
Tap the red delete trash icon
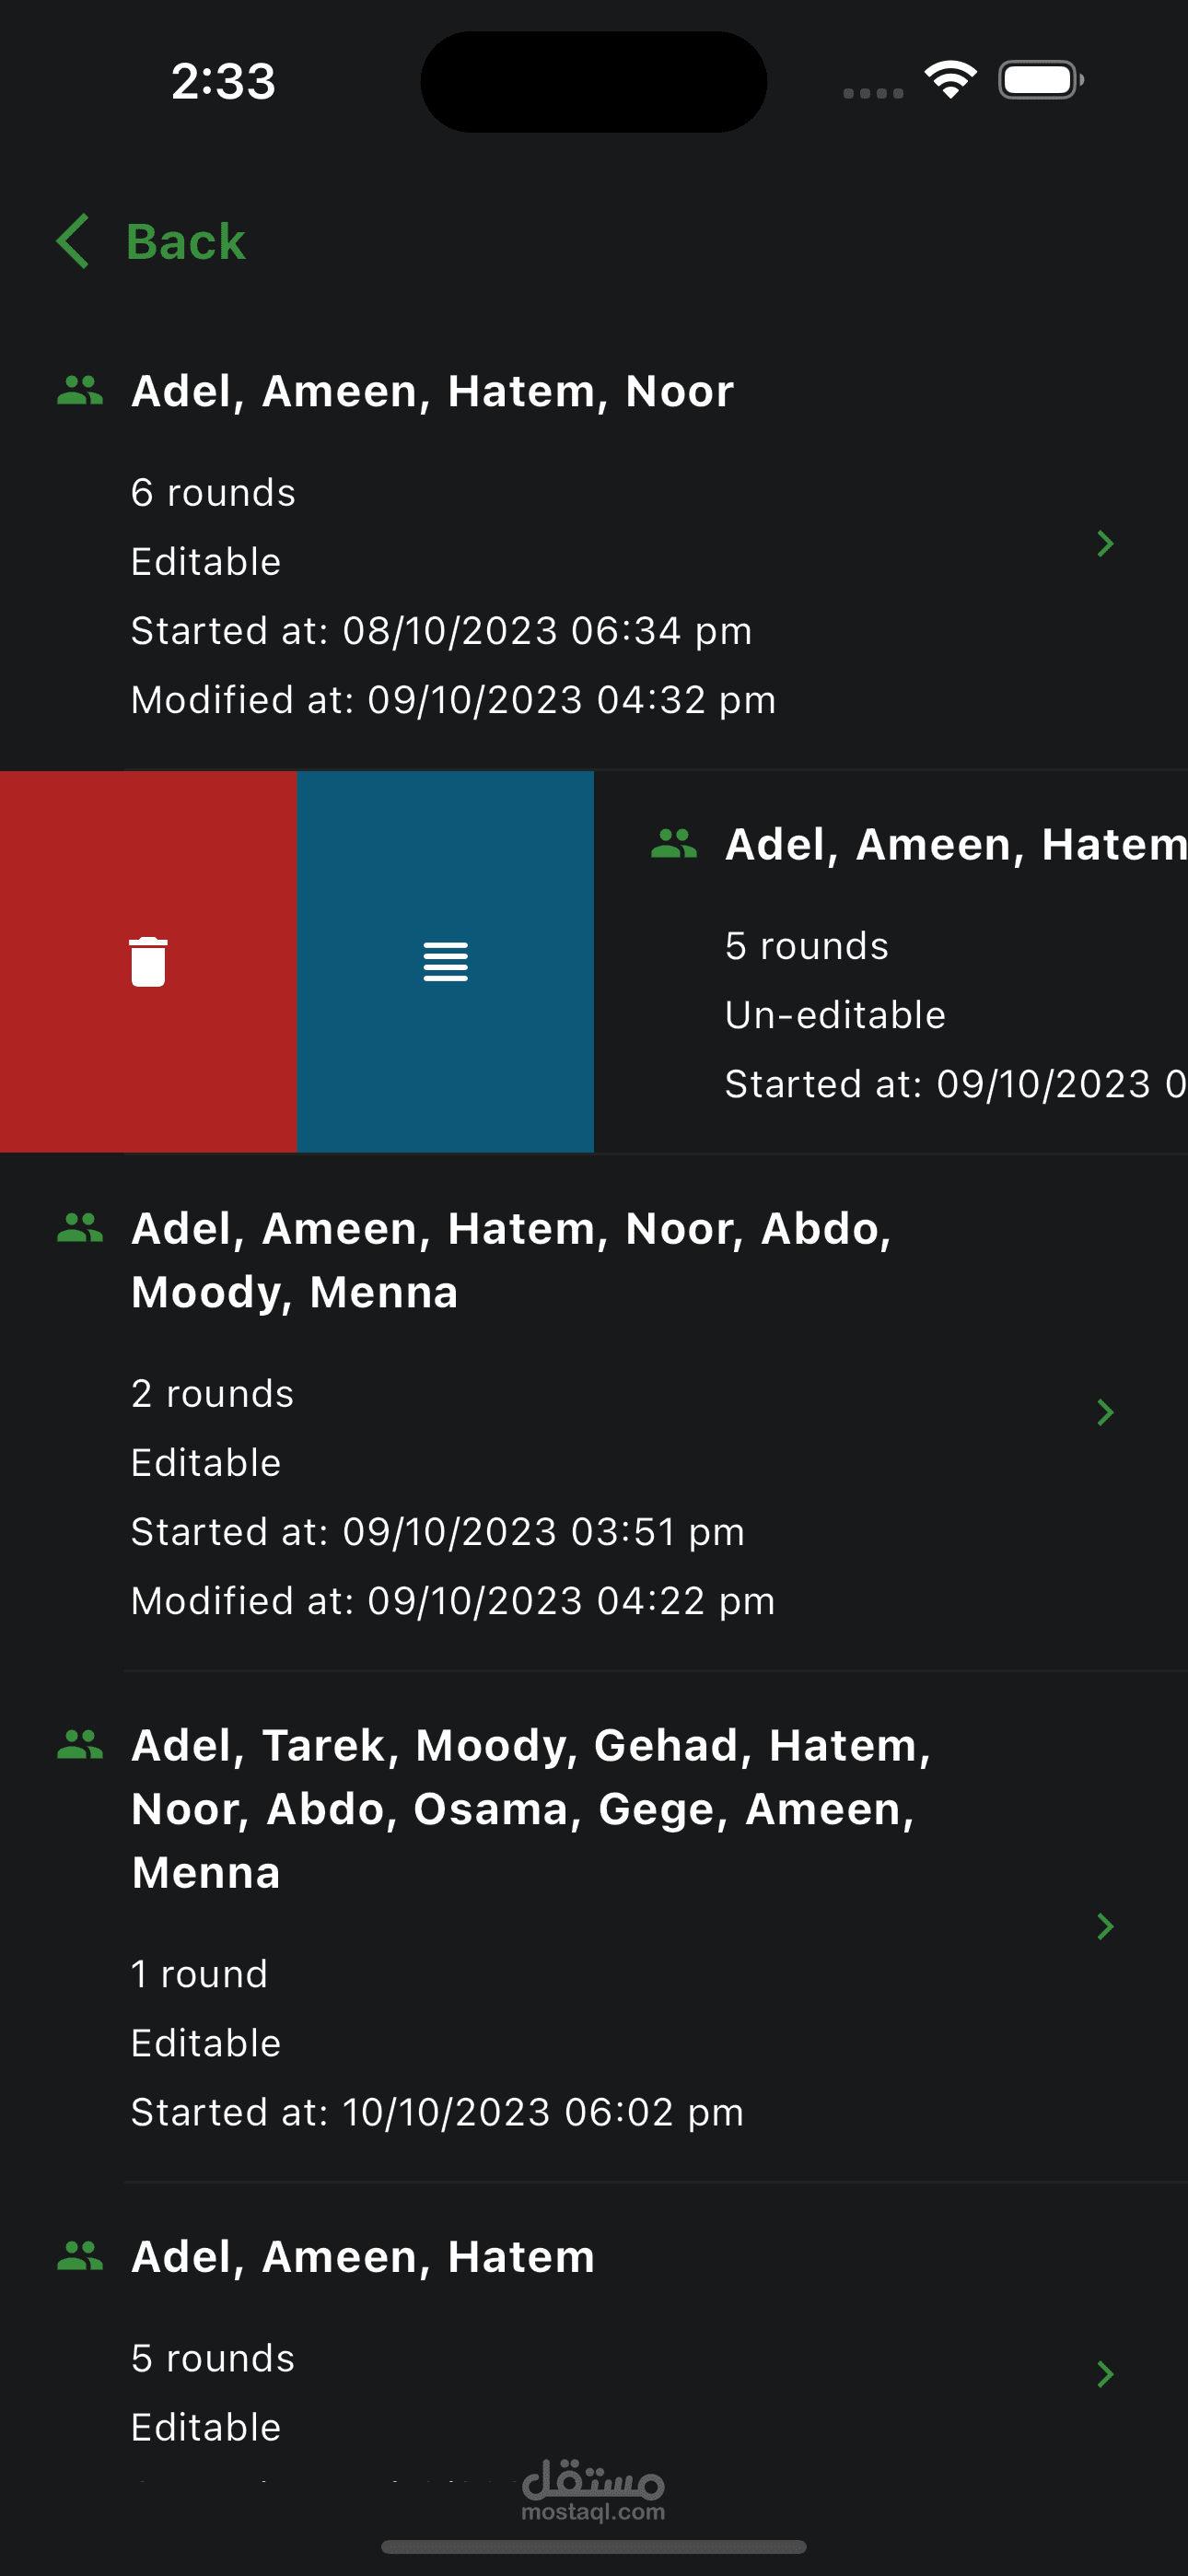(148, 961)
